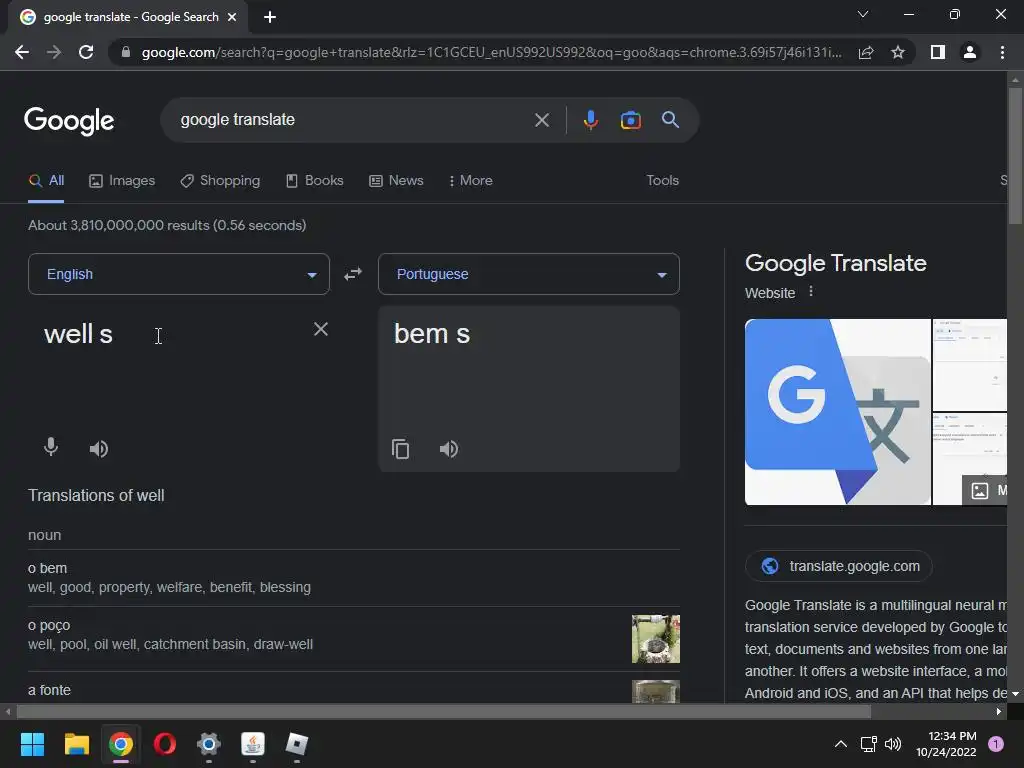
Task: Close the Google Search tab
Action: pyautogui.click(x=232, y=17)
